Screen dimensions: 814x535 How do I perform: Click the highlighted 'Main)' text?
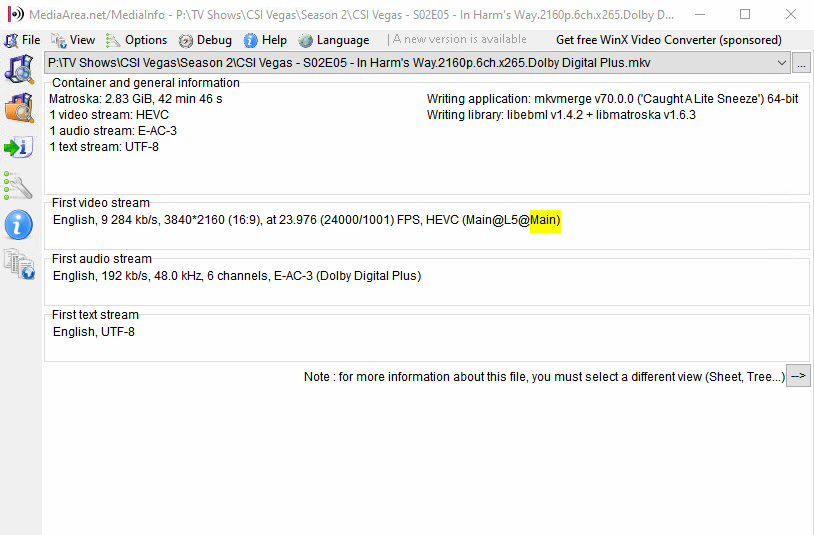(546, 220)
